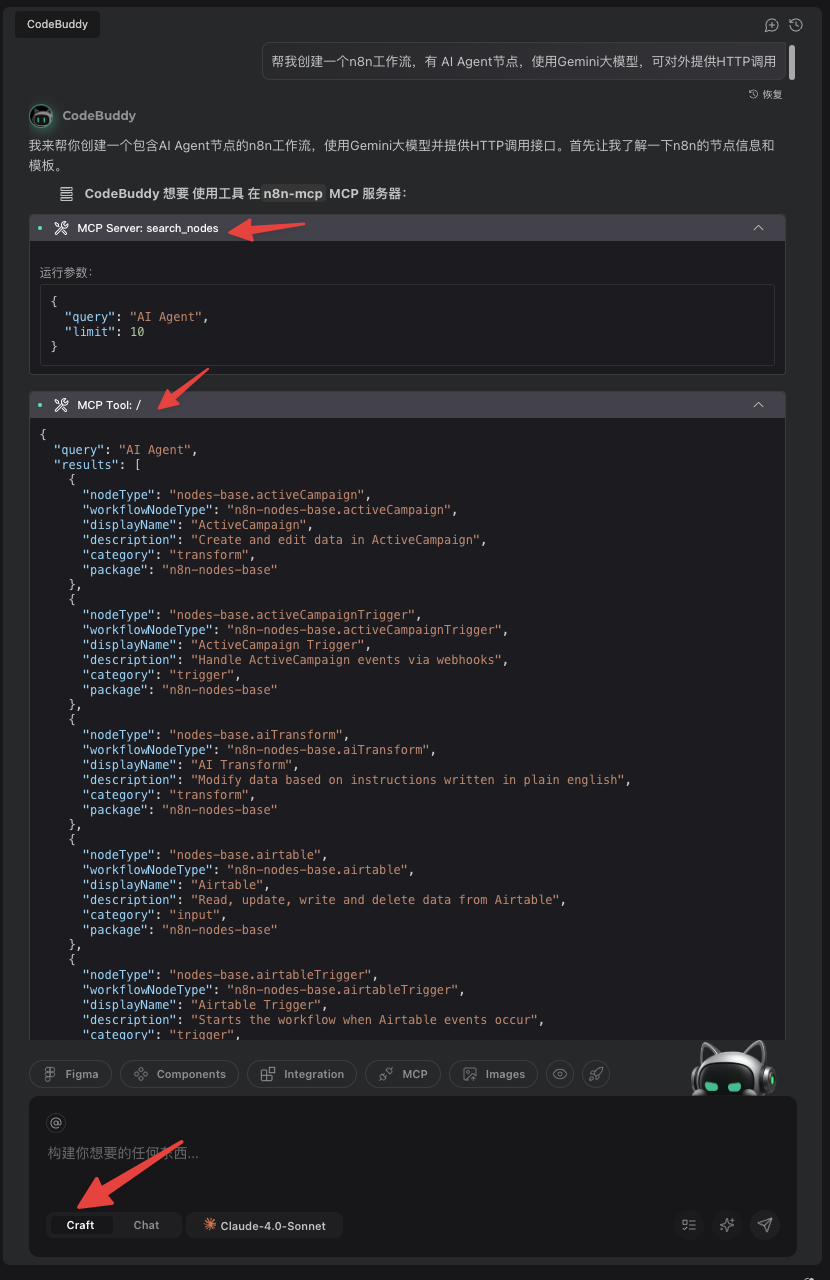Open the Images button

[x=493, y=1074]
